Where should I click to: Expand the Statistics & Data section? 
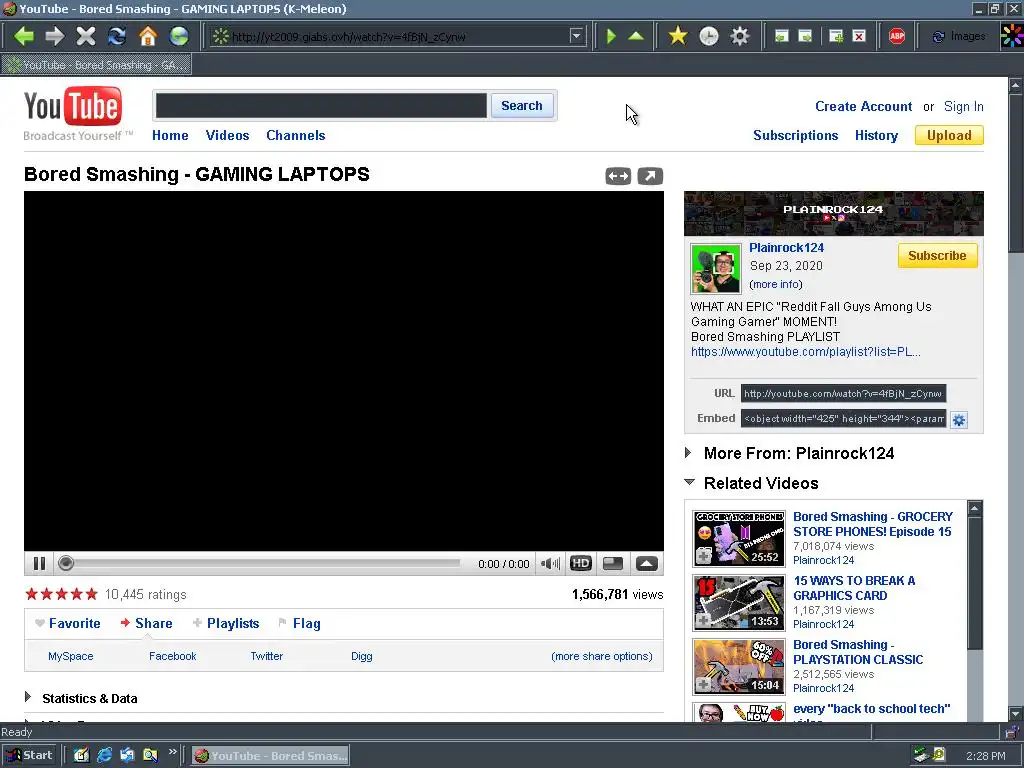point(81,698)
